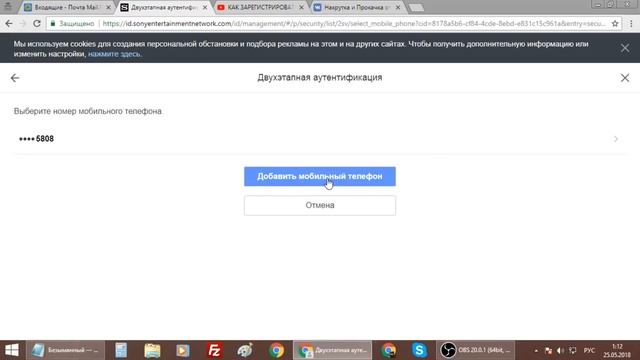Open the media player taskbar icon
Image resolution: width=640 pixels, height=360 pixels.
[x=183, y=350]
